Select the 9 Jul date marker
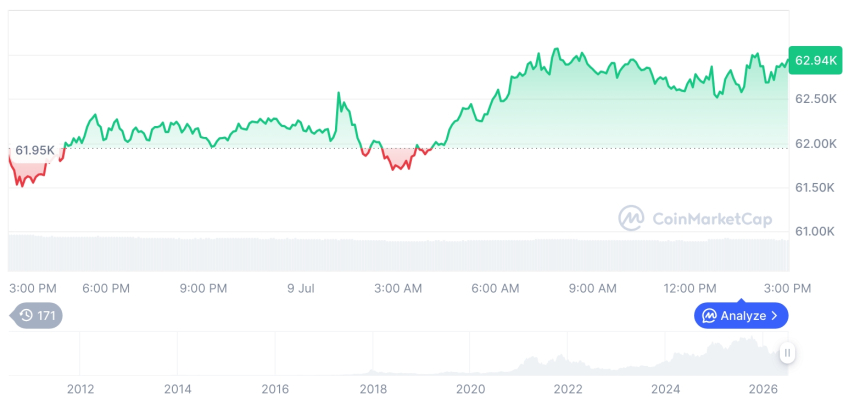This screenshot has height=401, width=860. click(x=301, y=288)
